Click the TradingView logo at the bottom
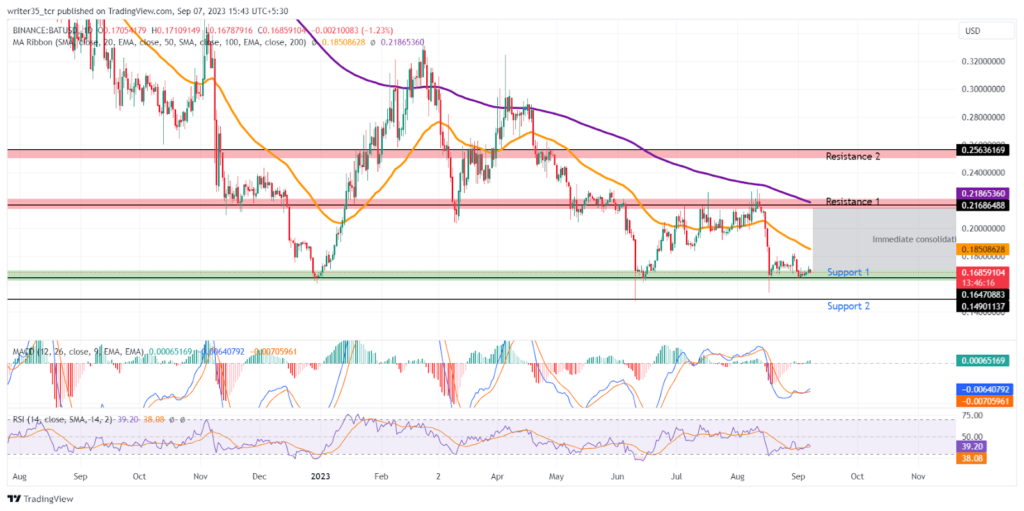1024x511 pixels. [40, 499]
